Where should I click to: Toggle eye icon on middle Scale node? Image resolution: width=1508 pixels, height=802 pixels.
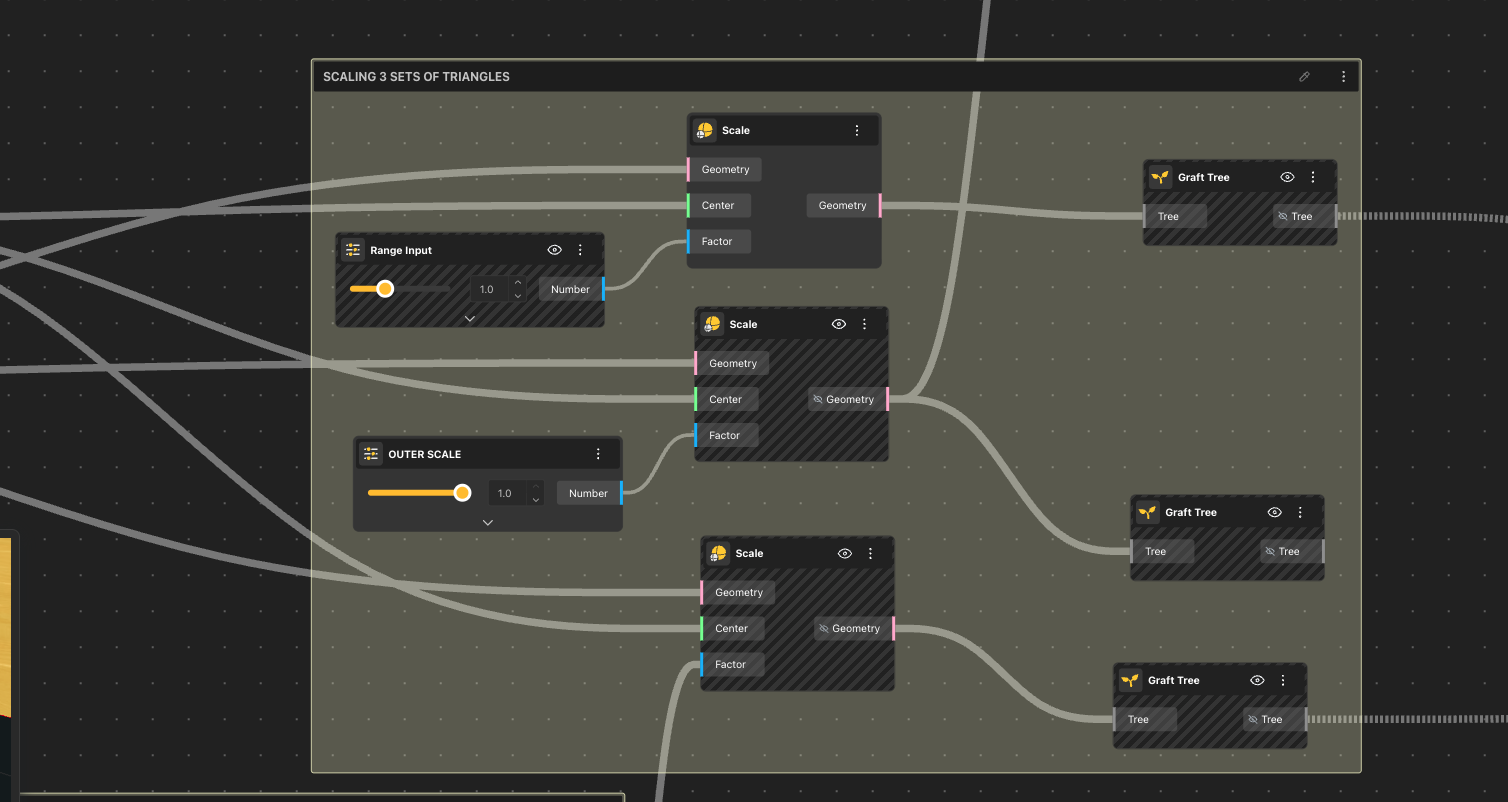pos(839,324)
